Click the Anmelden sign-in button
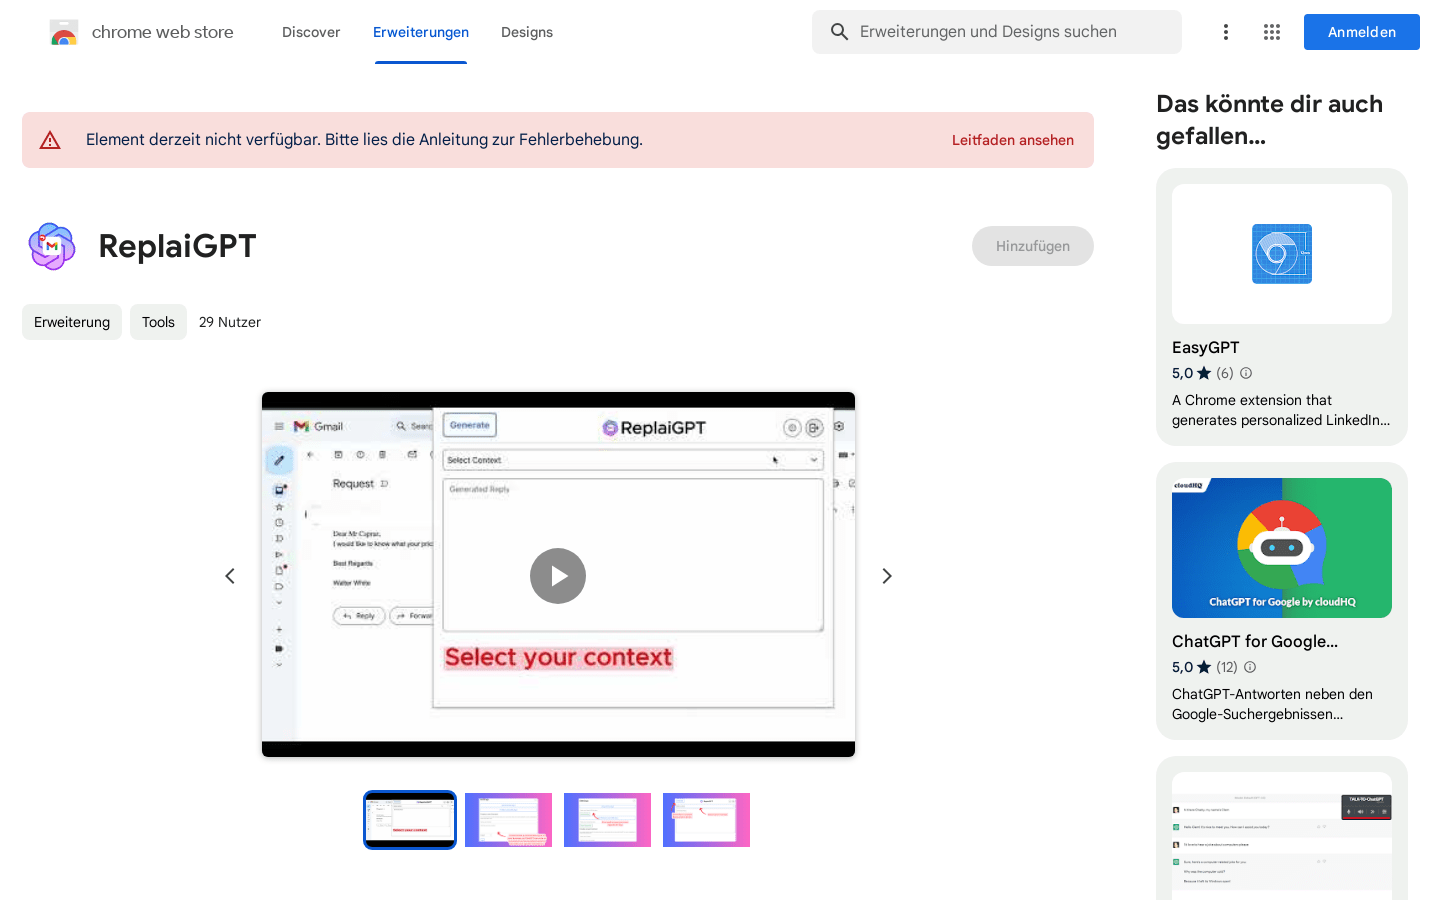The image size is (1440, 900). [x=1361, y=32]
